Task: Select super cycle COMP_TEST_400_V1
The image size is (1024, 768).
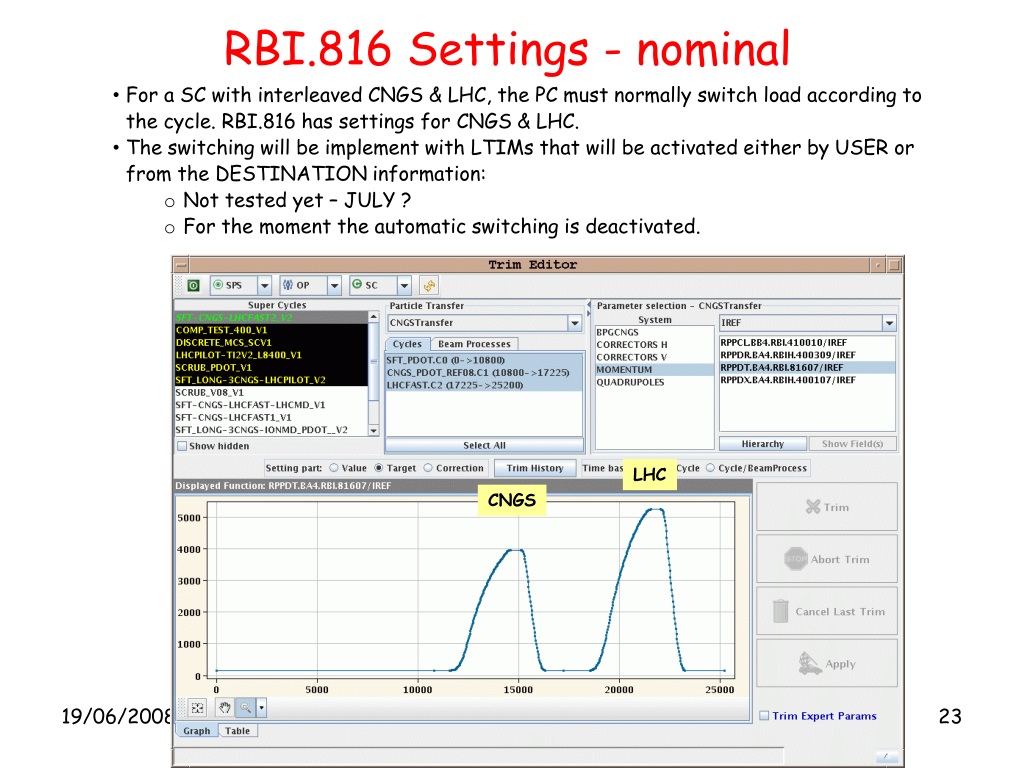Action: click(271, 330)
